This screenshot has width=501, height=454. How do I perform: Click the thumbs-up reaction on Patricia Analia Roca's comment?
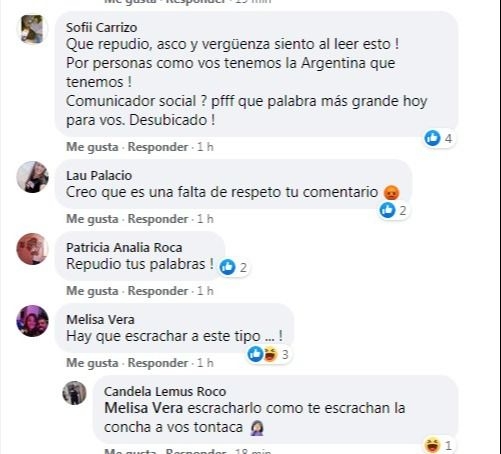[x=228, y=267]
